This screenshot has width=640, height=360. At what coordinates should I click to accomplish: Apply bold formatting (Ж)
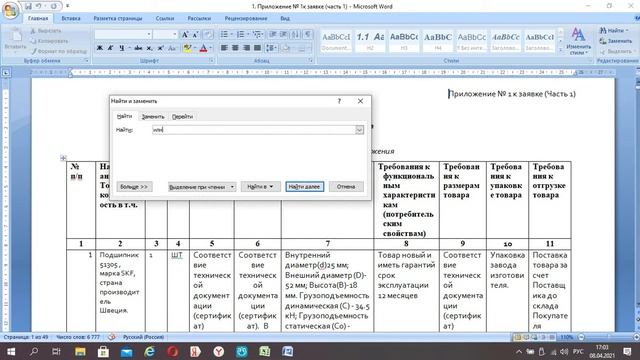click(x=100, y=48)
